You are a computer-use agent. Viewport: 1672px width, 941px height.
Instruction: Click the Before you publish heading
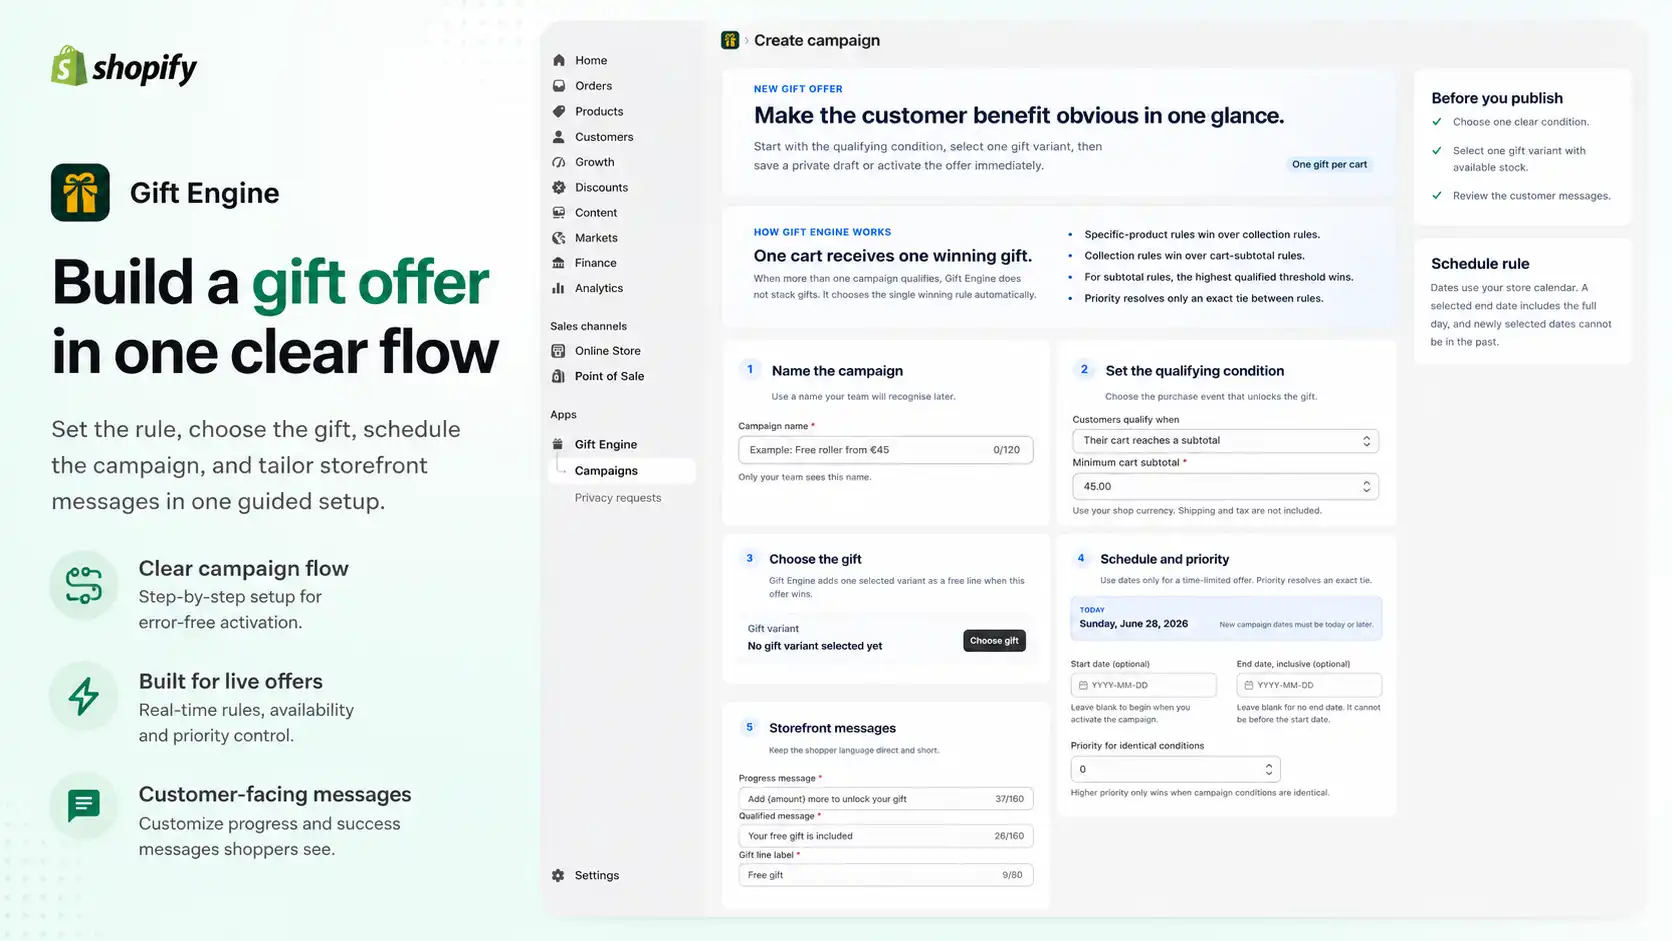point(1497,98)
